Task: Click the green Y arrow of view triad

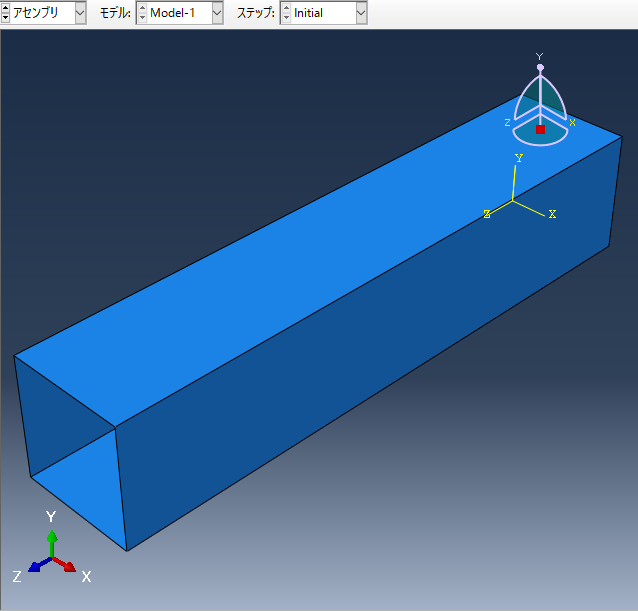Action: (x=52, y=540)
